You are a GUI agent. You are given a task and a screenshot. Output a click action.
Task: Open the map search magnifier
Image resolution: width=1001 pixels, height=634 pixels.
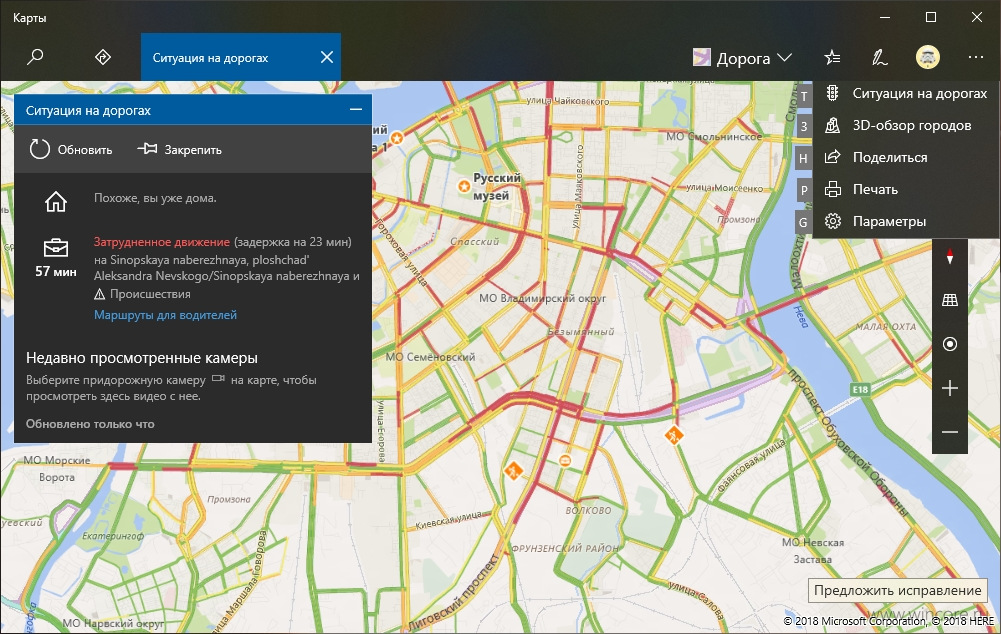(35, 57)
